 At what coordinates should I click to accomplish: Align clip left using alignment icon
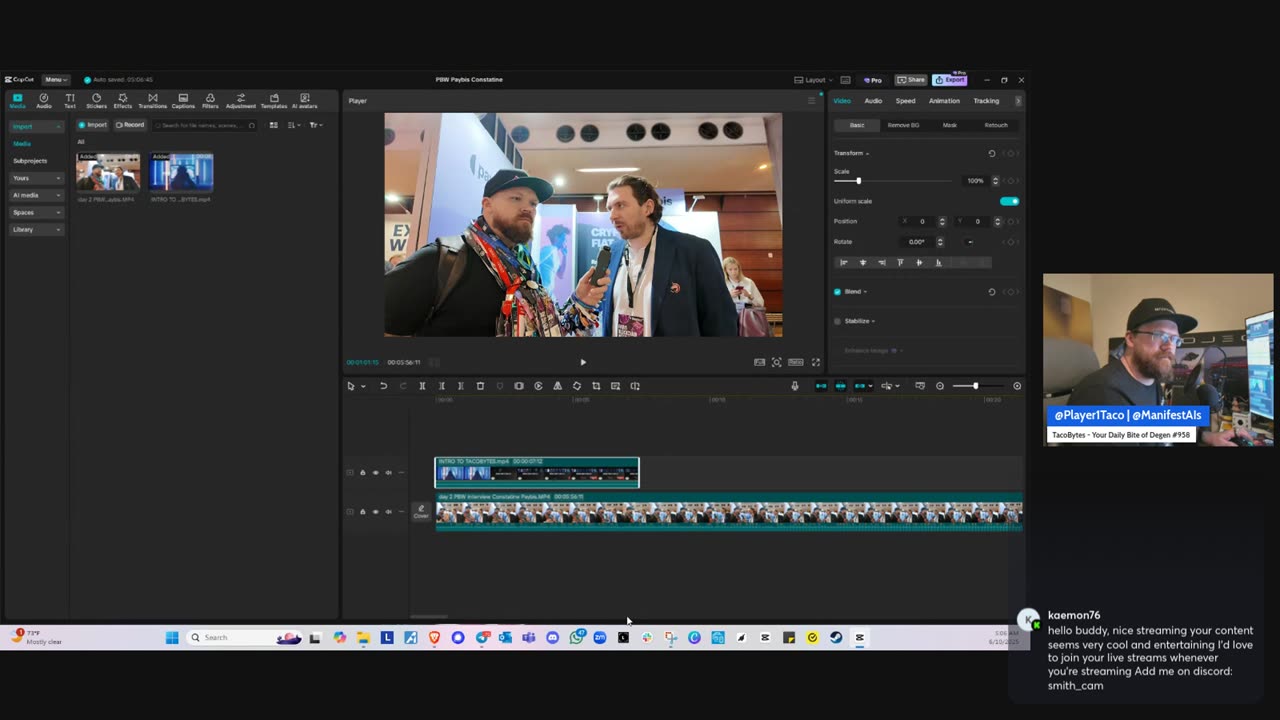pyautogui.click(x=843, y=262)
